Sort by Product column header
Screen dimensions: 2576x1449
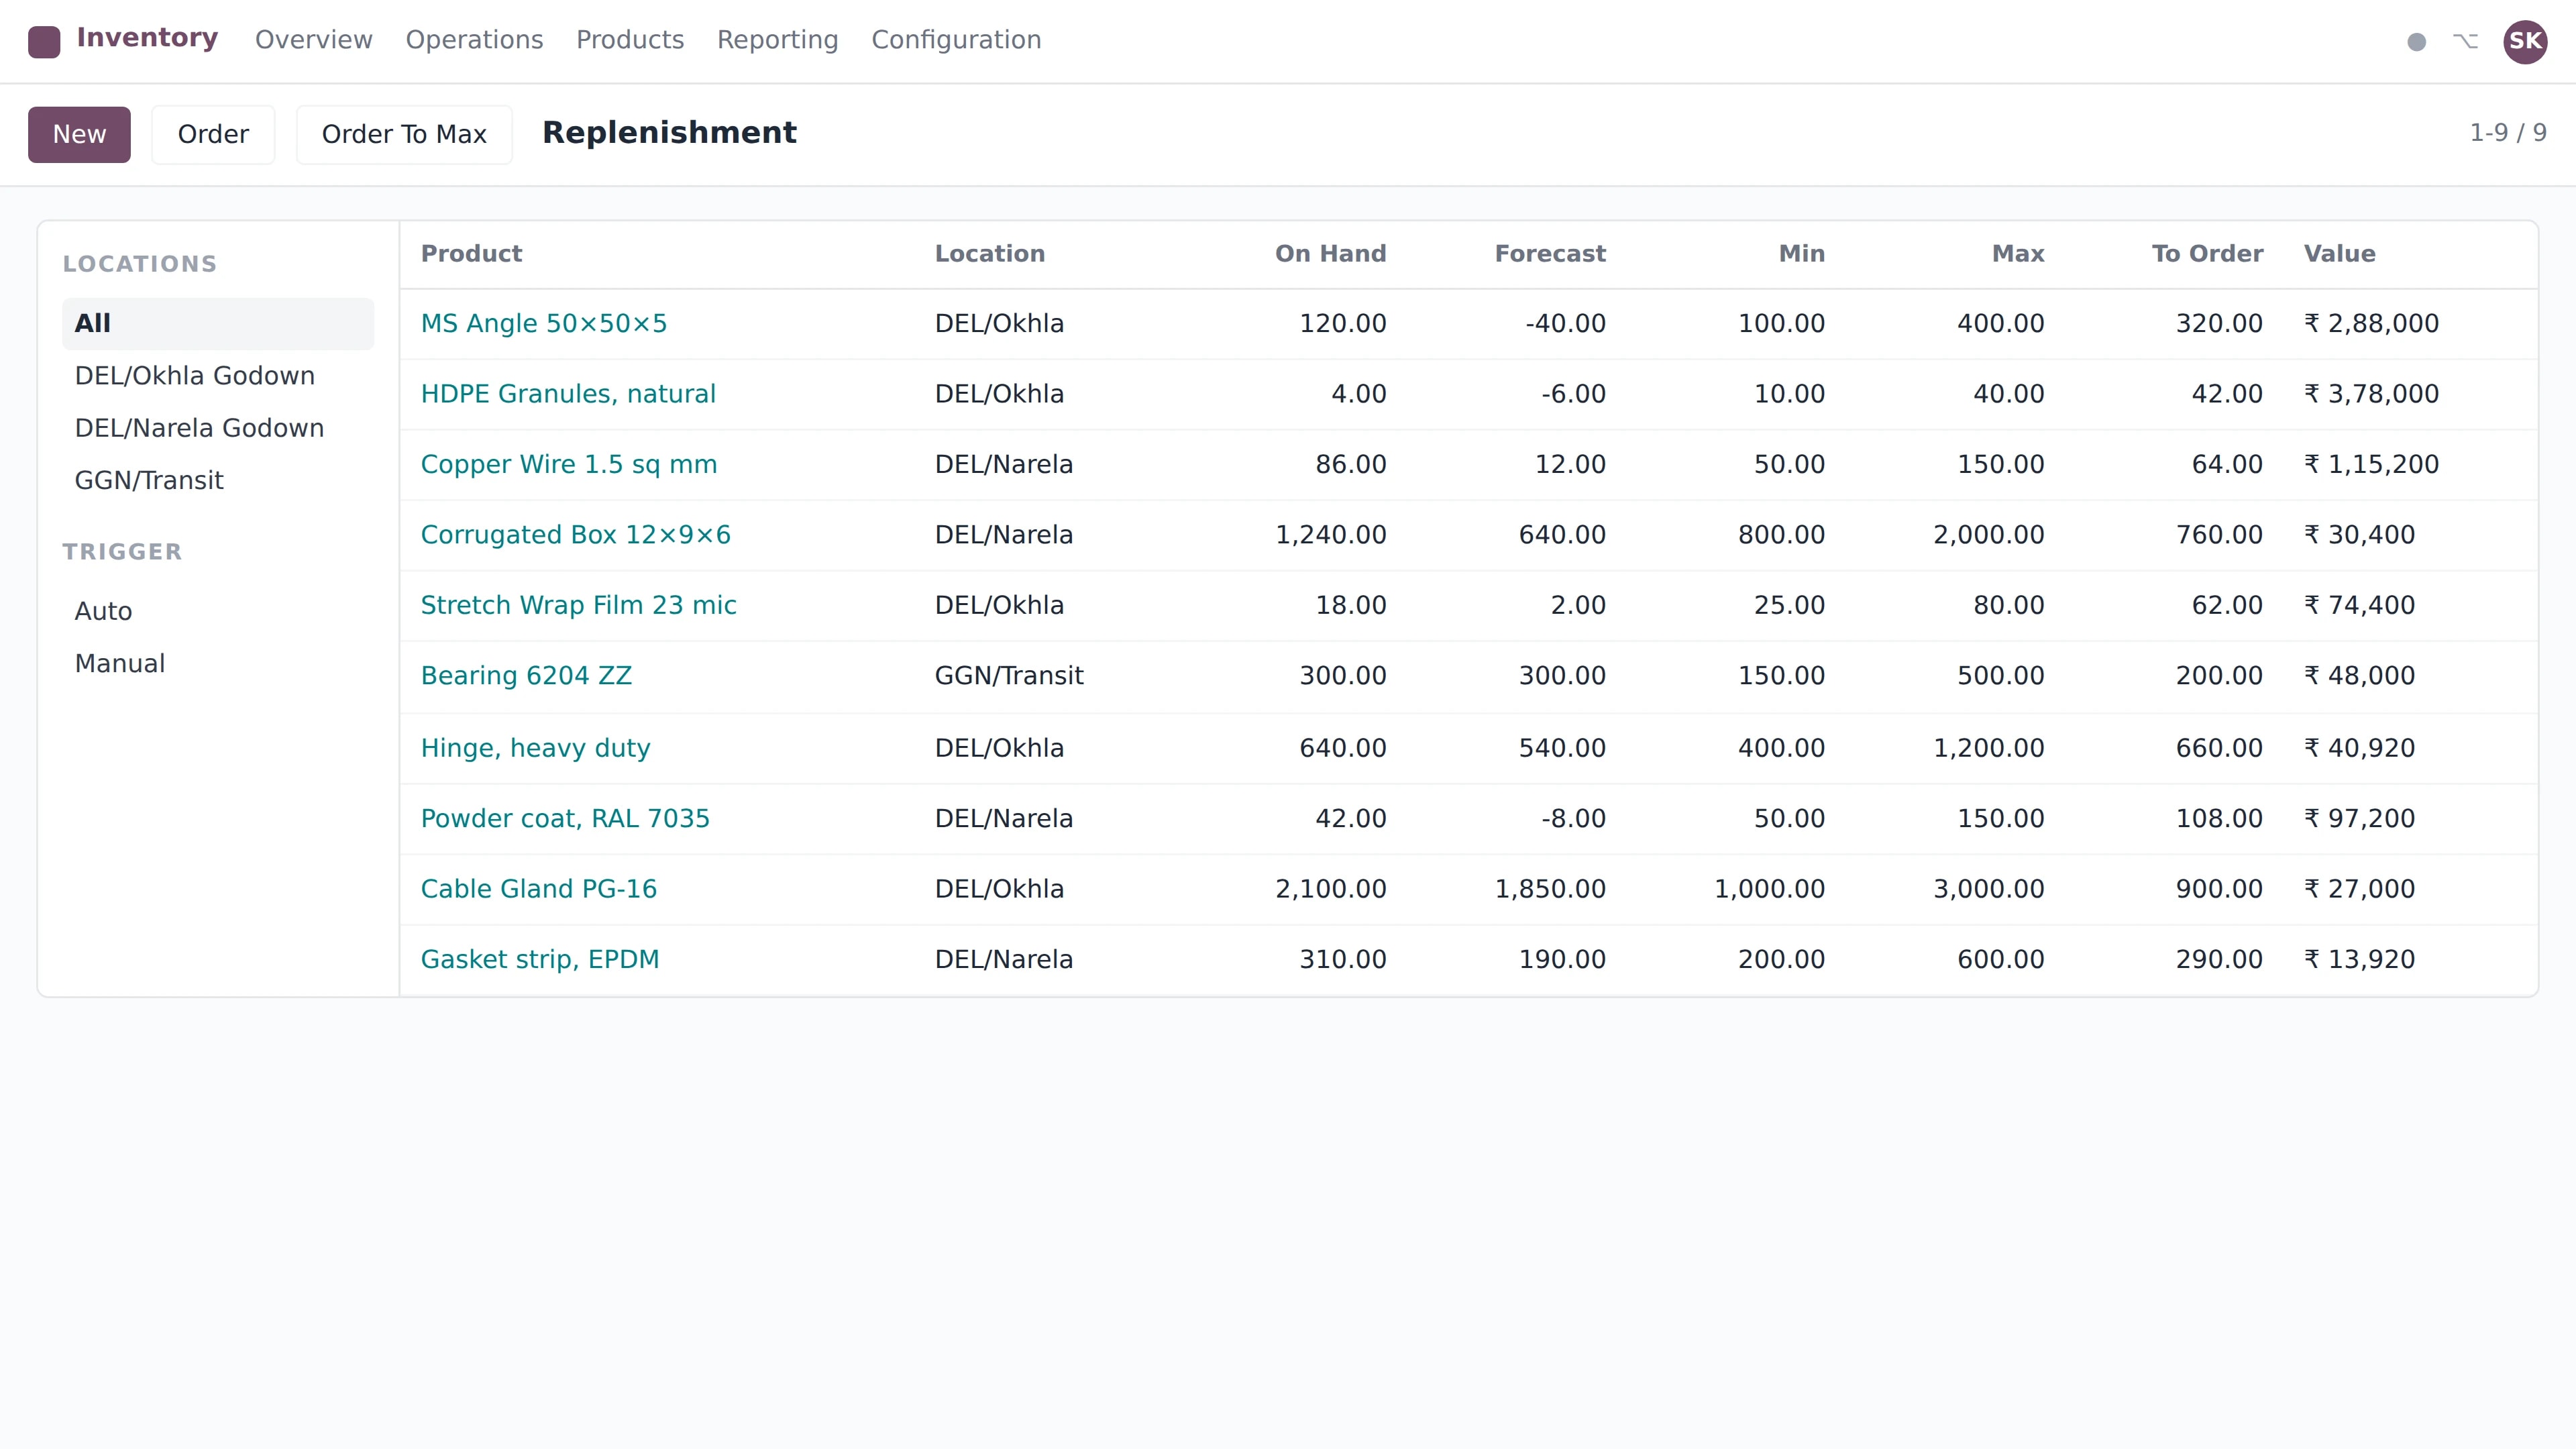pos(471,254)
